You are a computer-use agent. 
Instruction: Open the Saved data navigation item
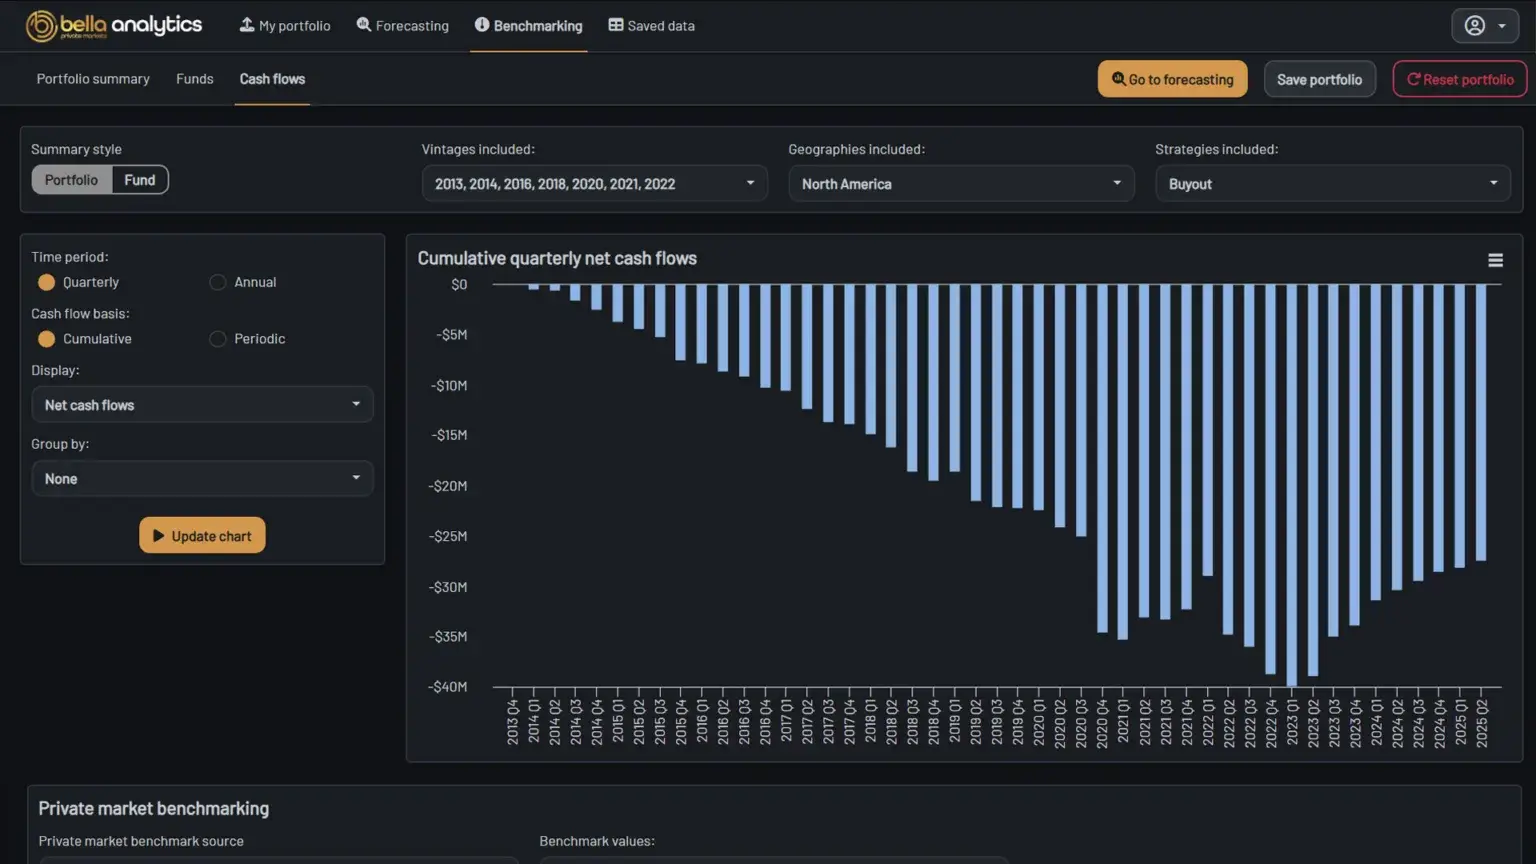click(652, 26)
